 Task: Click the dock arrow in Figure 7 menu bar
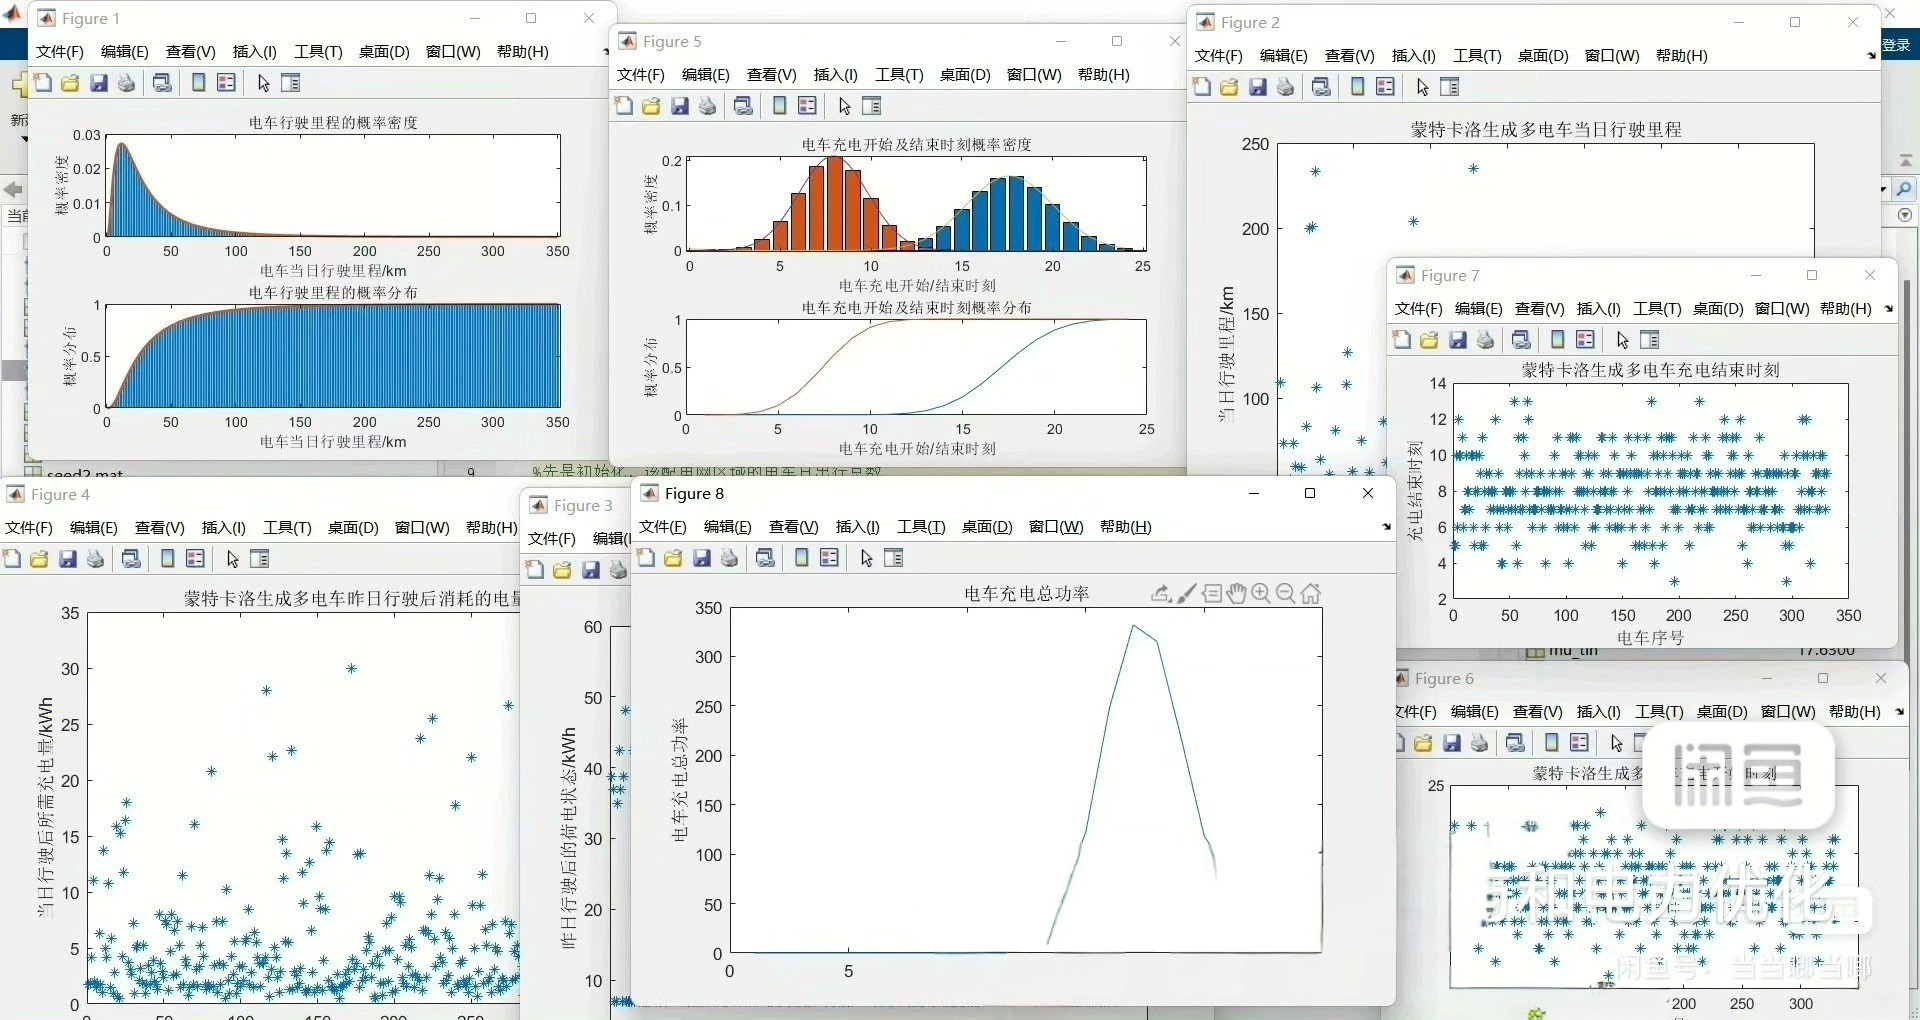click(1888, 309)
